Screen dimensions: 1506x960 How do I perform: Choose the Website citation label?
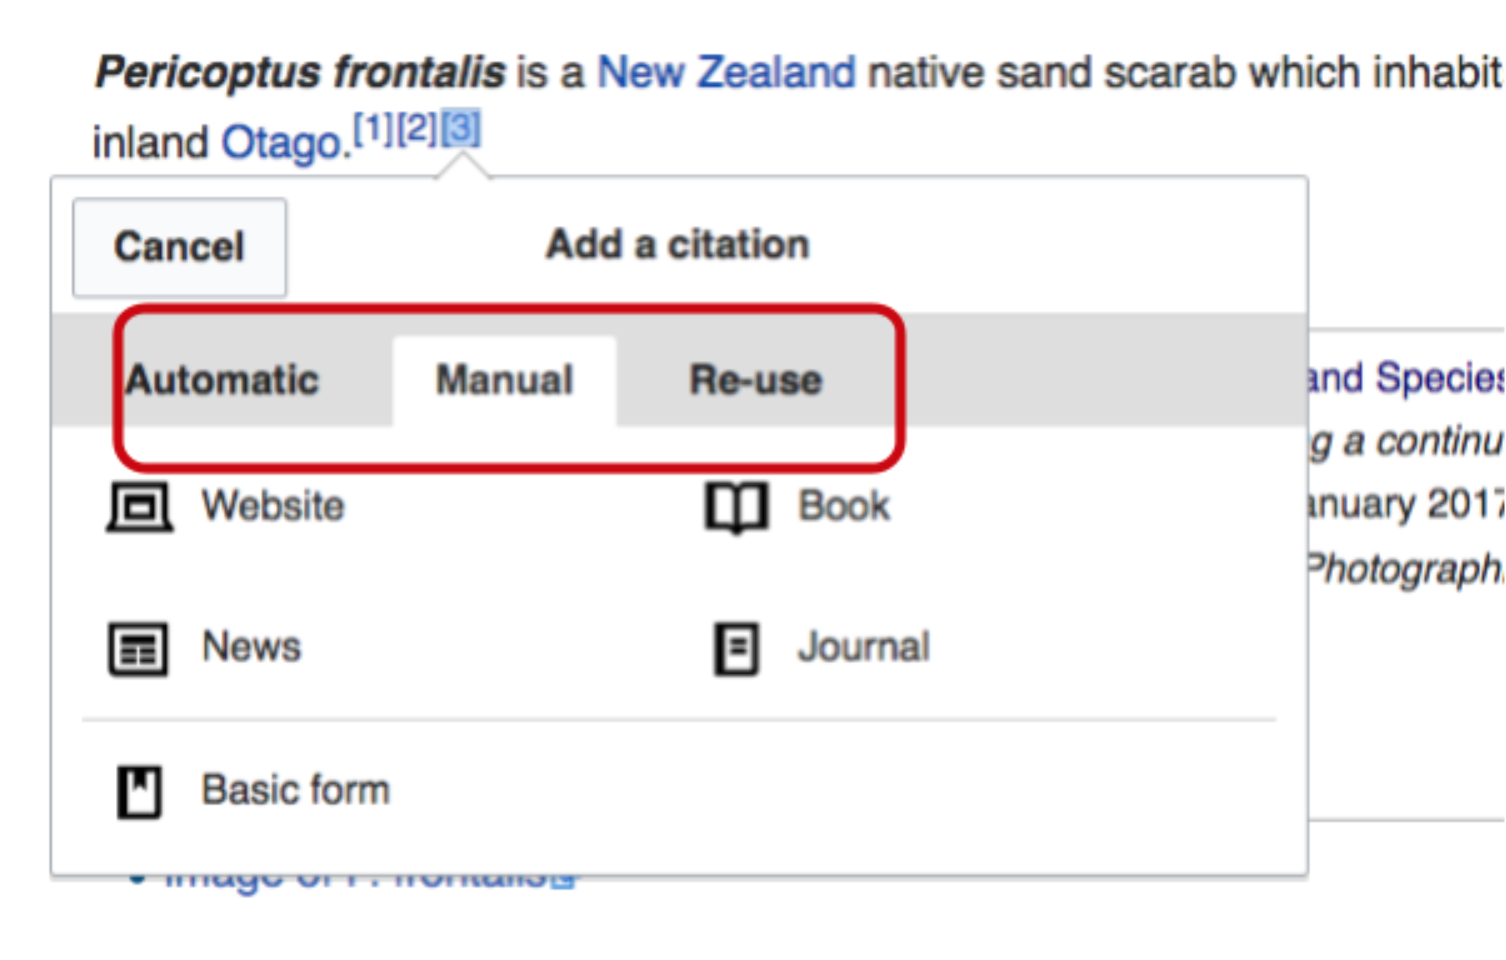tap(273, 506)
